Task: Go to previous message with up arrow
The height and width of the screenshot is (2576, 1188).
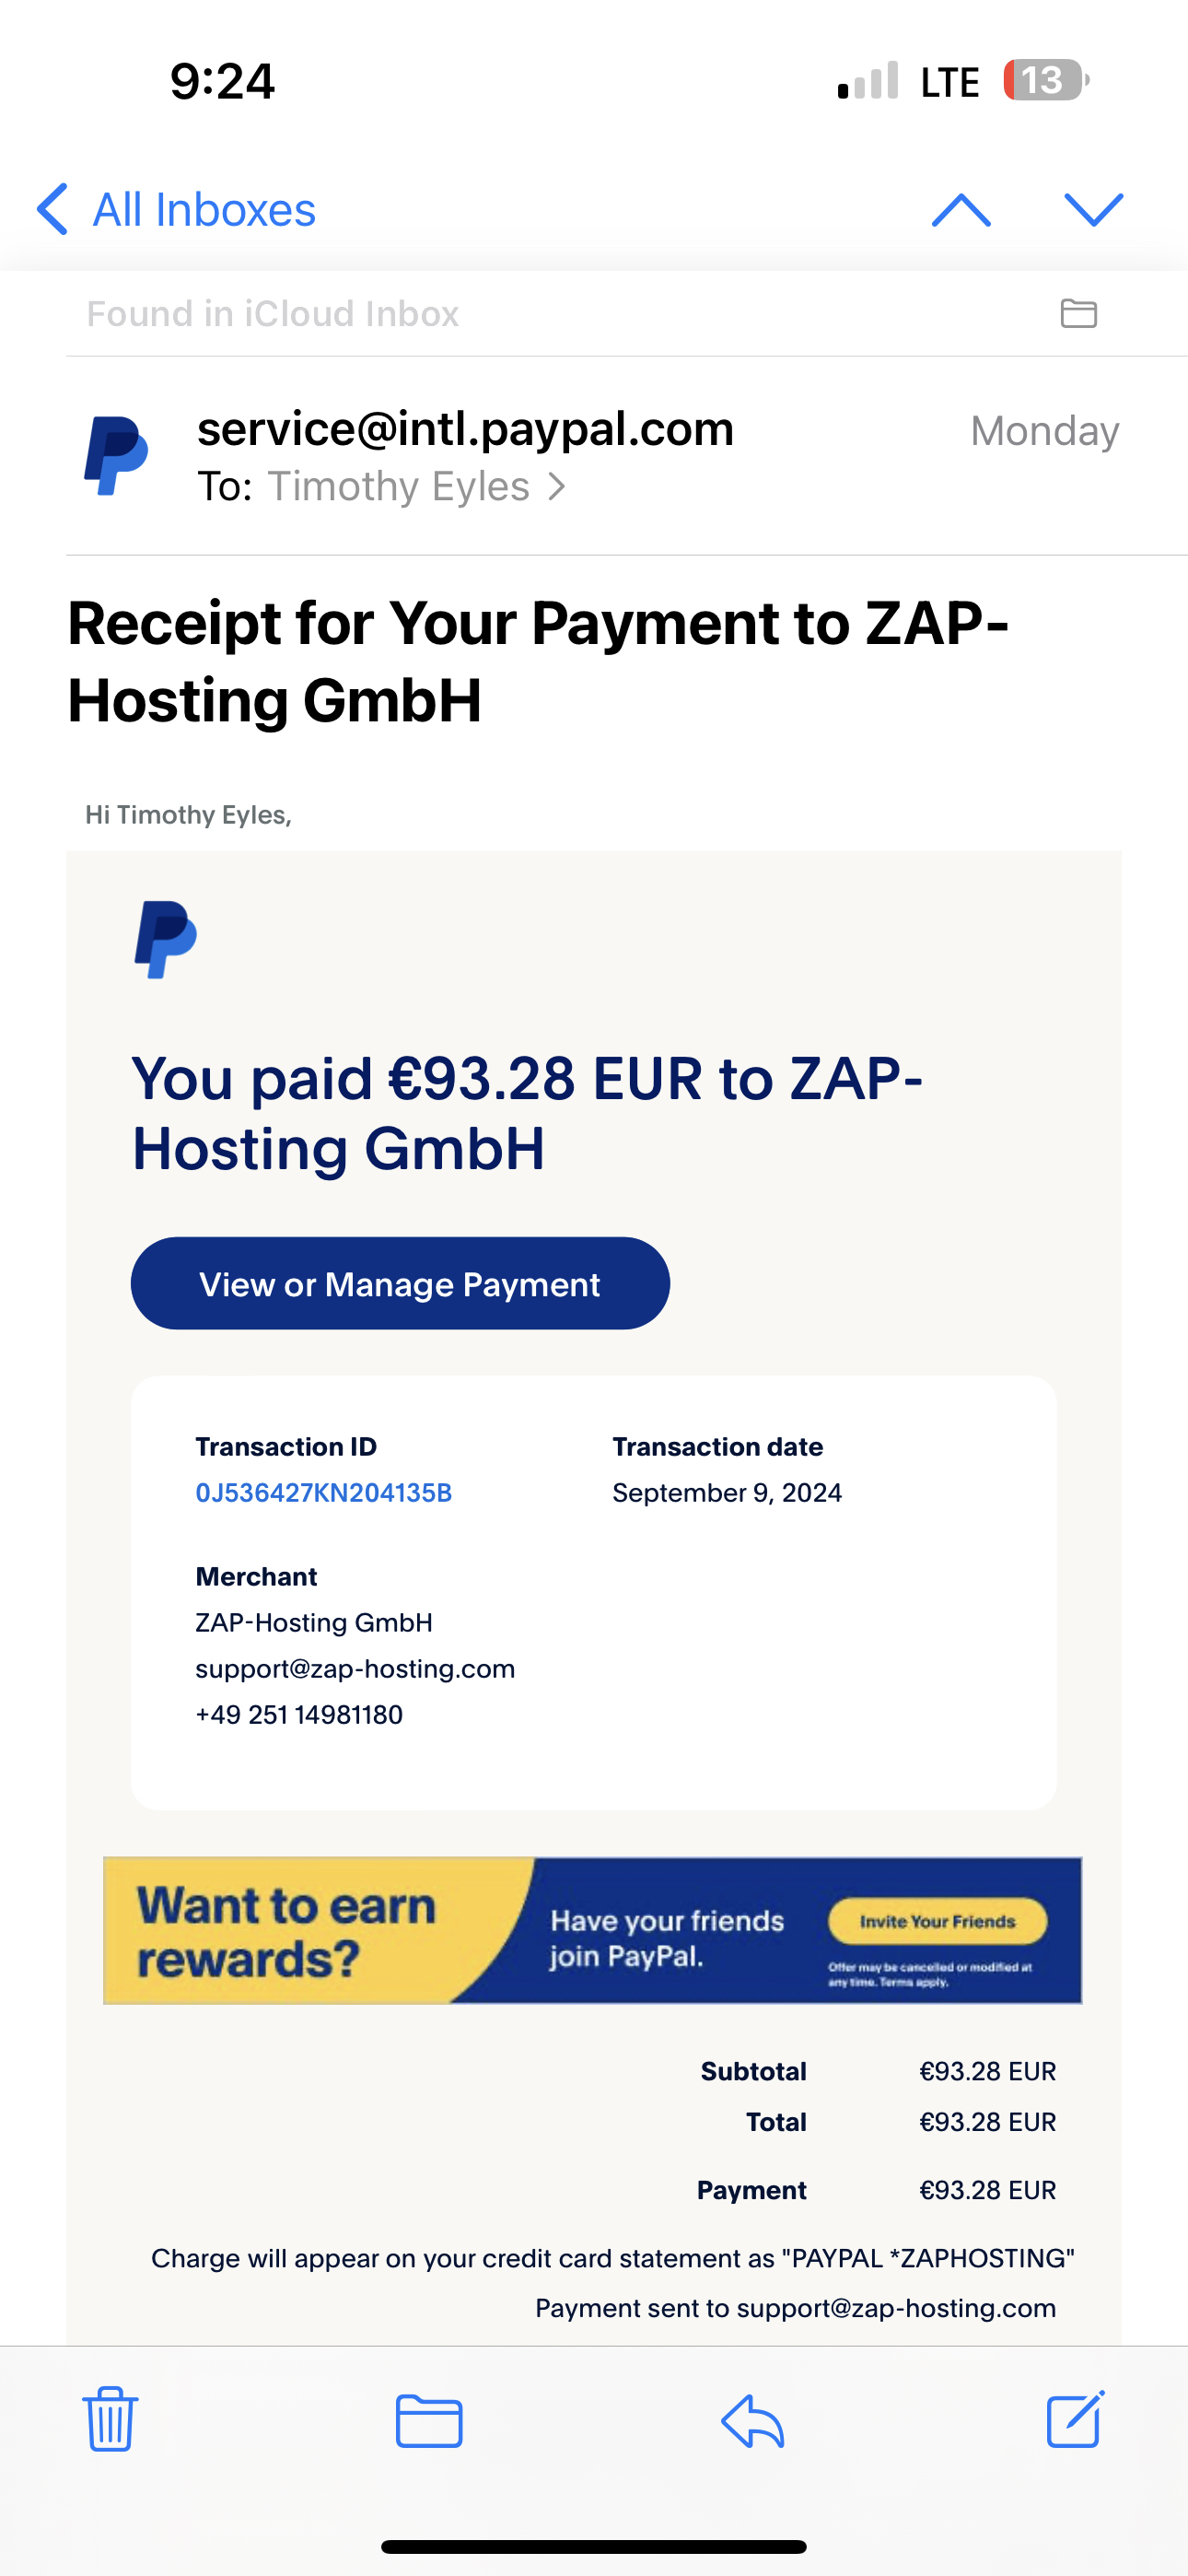Action: (x=961, y=210)
